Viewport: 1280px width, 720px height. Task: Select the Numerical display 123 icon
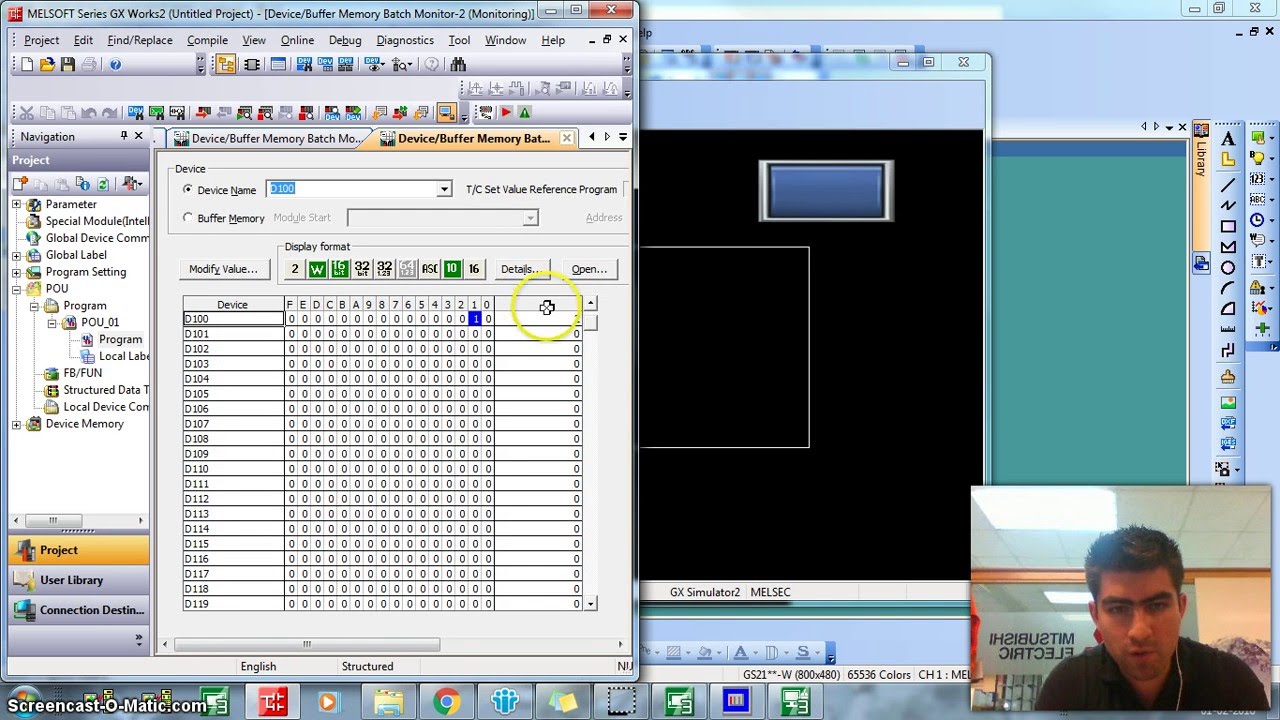(x=1257, y=178)
